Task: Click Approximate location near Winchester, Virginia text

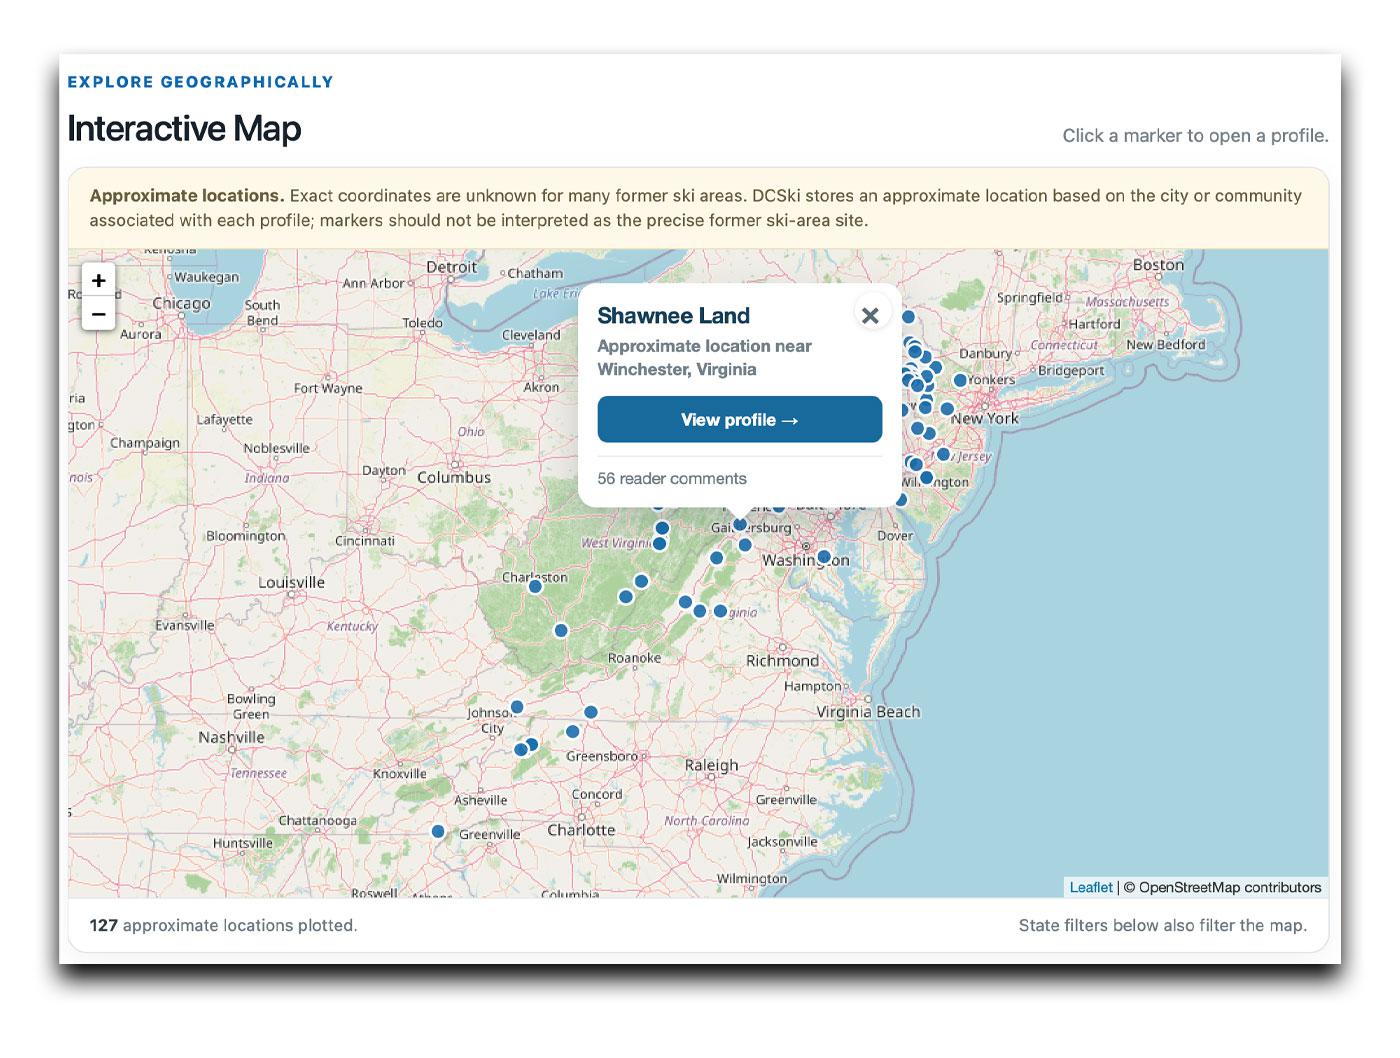Action: point(704,358)
